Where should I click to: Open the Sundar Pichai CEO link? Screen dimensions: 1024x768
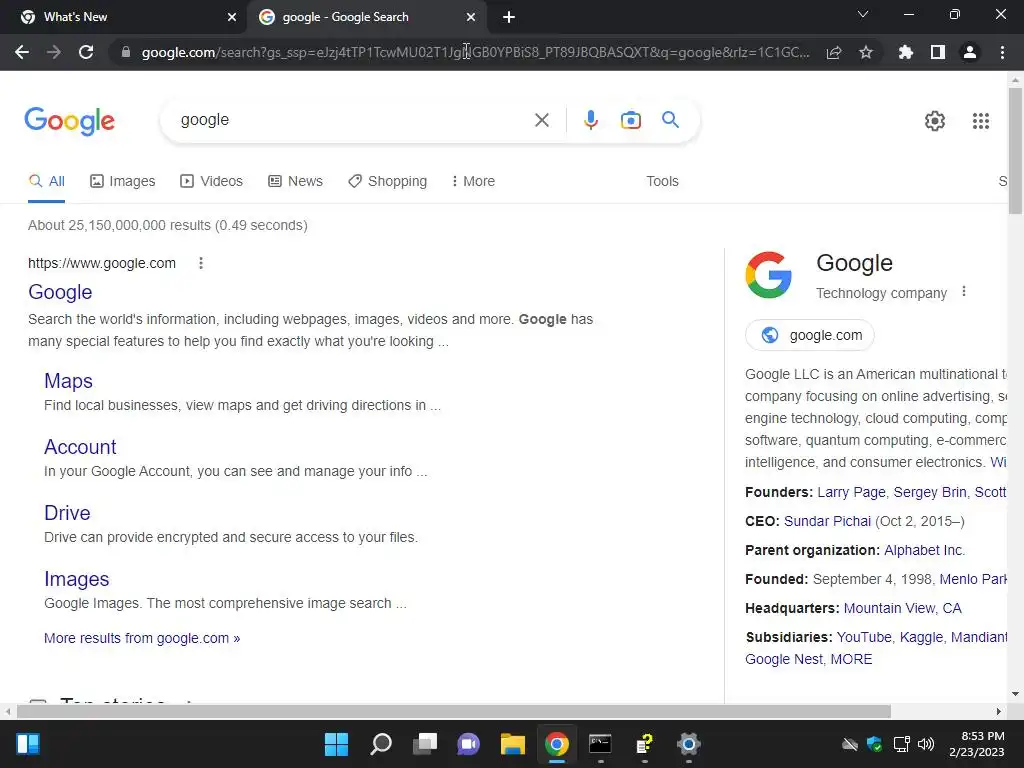(x=827, y=521)
